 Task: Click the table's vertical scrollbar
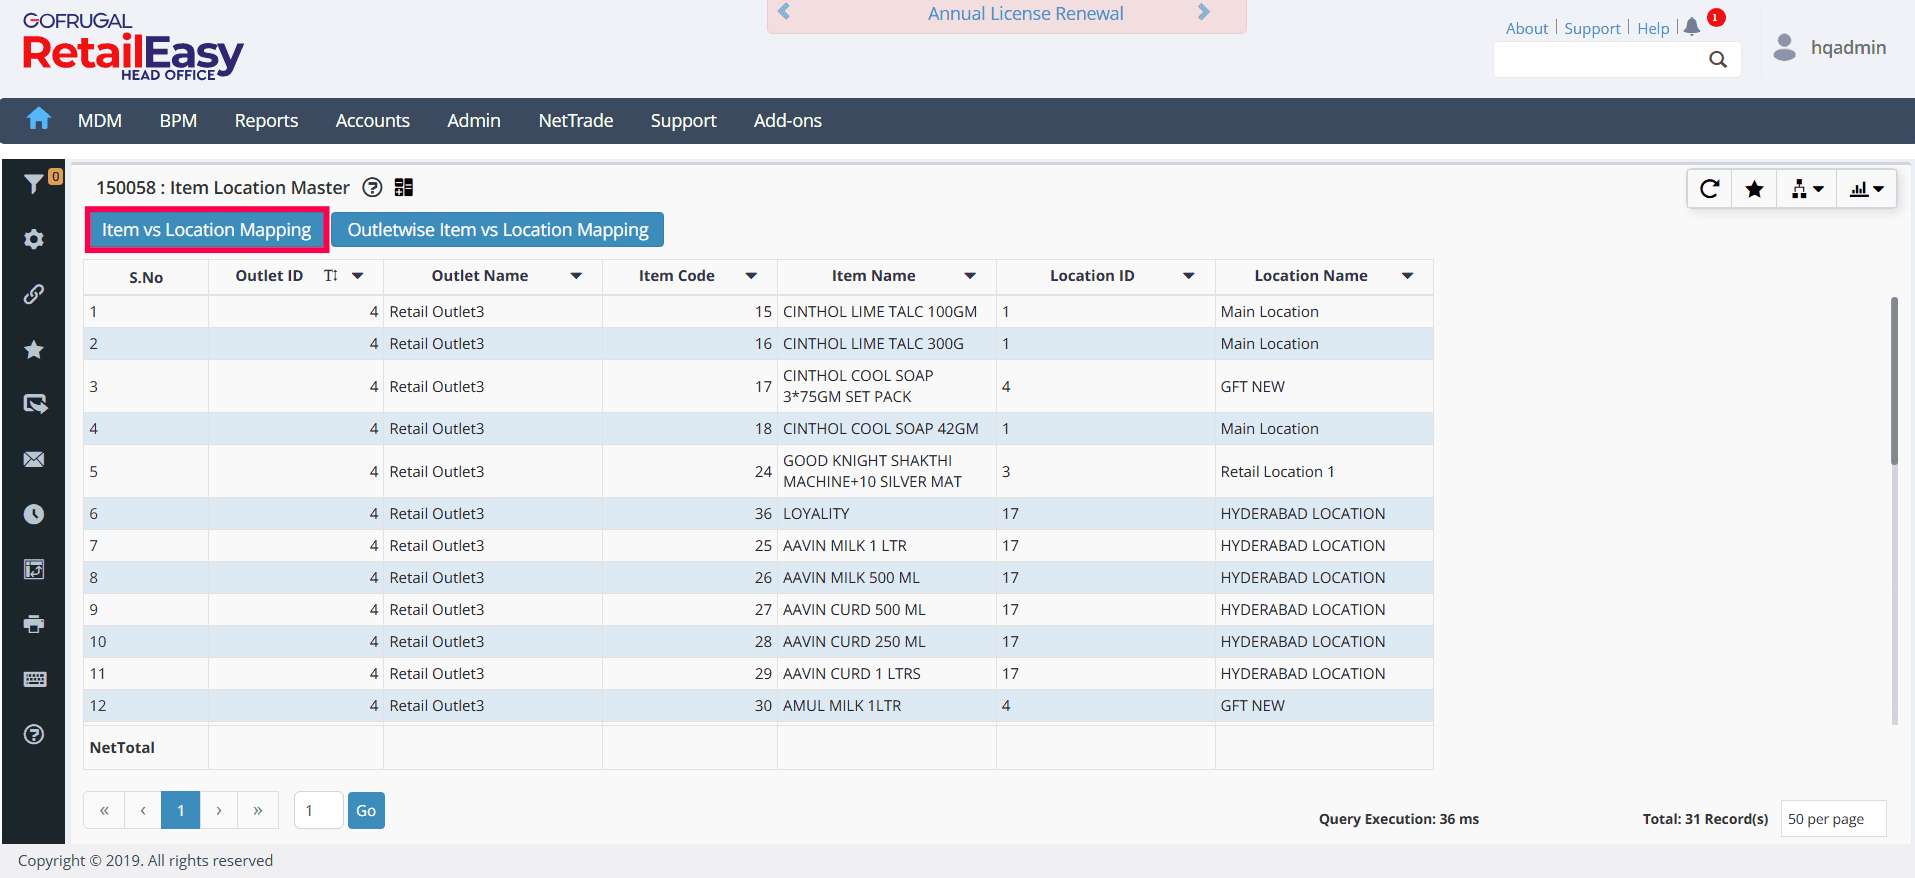pyautogui.click(x=1893, y=381)
